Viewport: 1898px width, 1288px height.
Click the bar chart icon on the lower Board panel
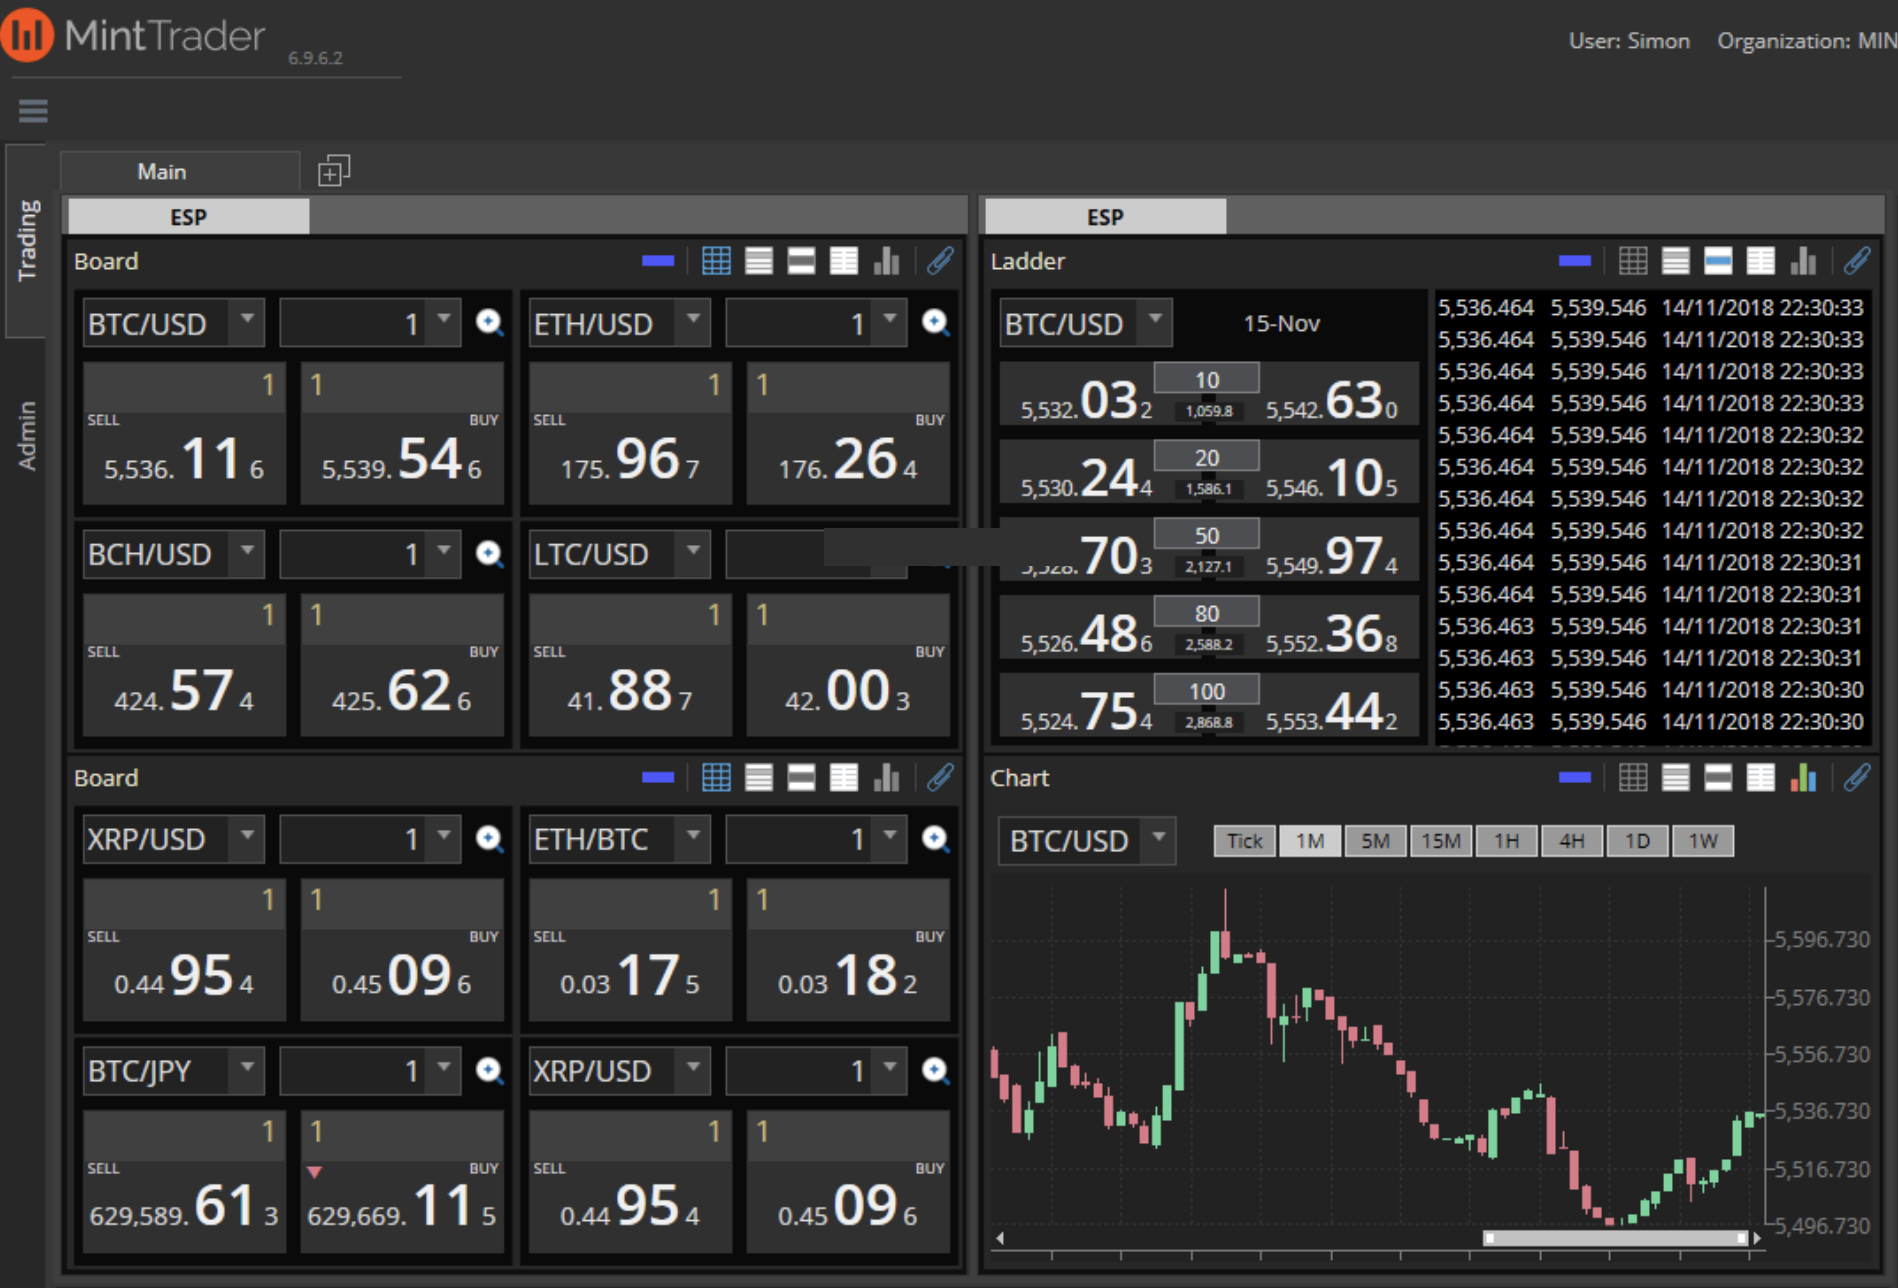tap(887, 777)
